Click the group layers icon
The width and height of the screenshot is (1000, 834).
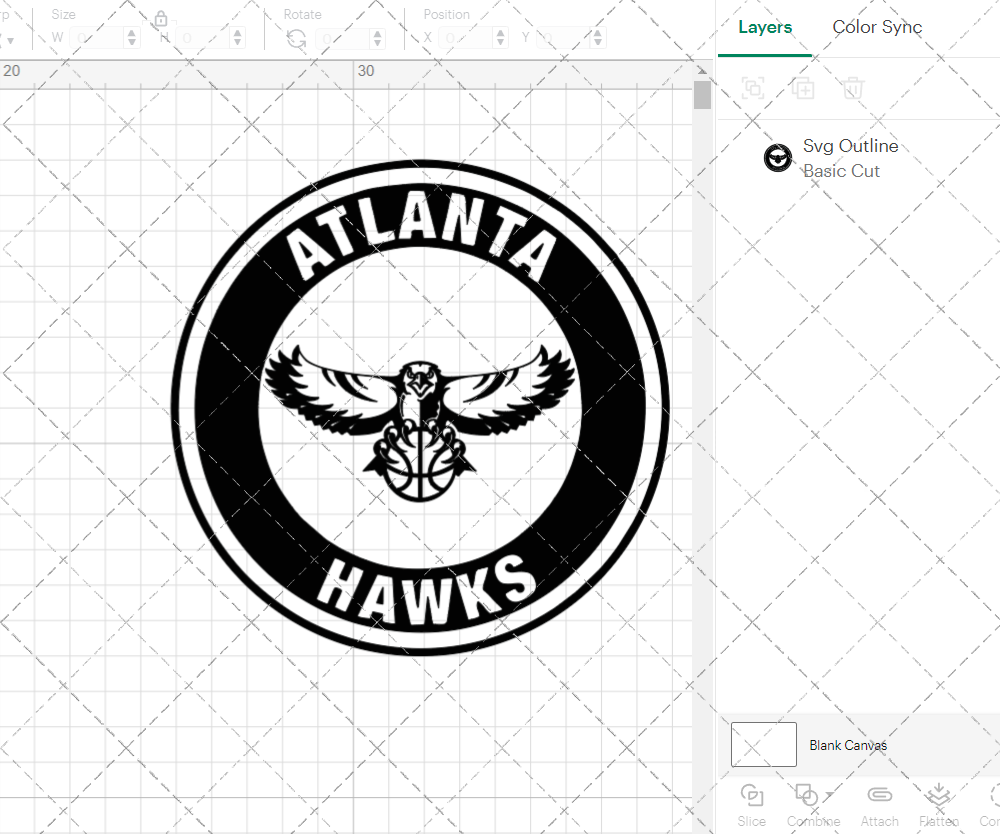point(752,88)
